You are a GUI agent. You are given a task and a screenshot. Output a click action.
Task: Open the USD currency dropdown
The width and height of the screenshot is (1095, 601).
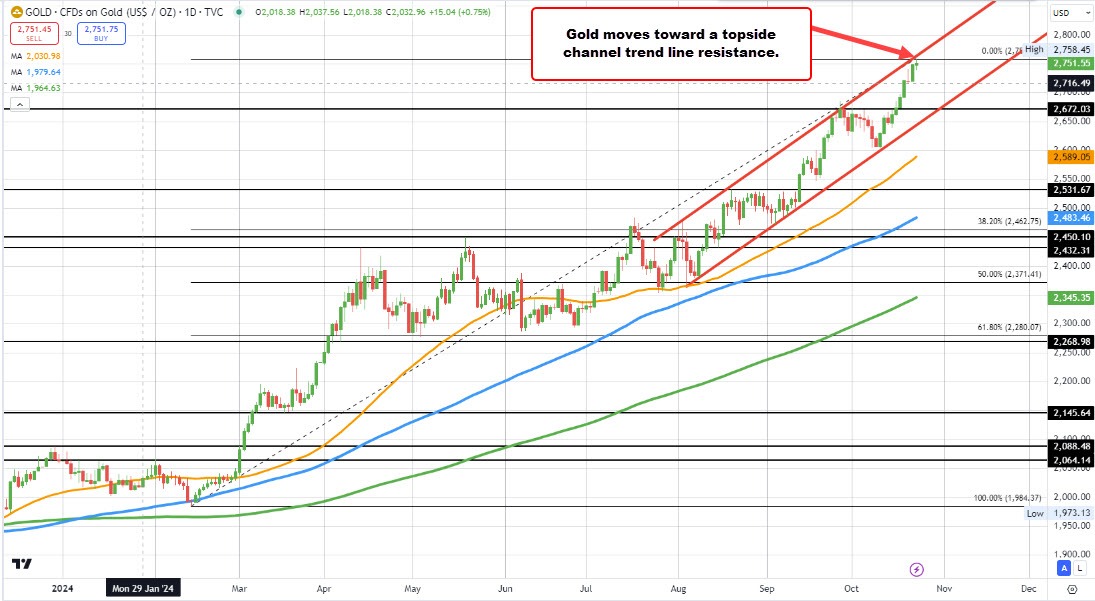(1068, 12)
